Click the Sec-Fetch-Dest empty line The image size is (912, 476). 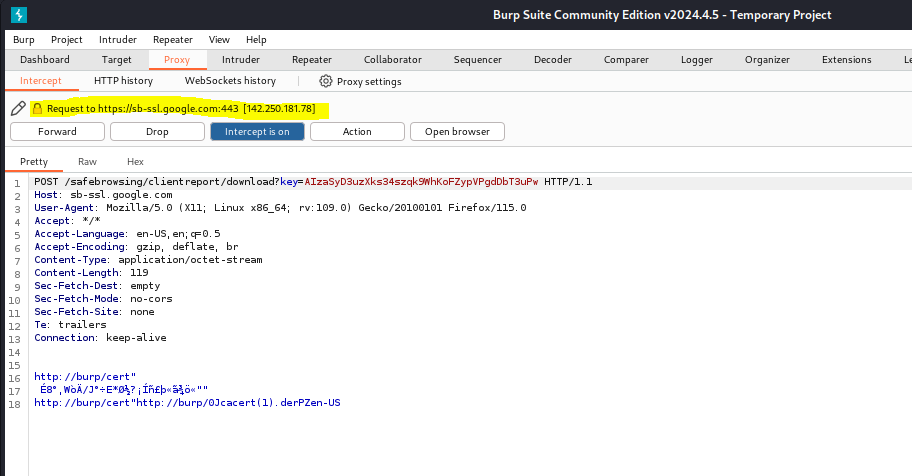[97, 286]
